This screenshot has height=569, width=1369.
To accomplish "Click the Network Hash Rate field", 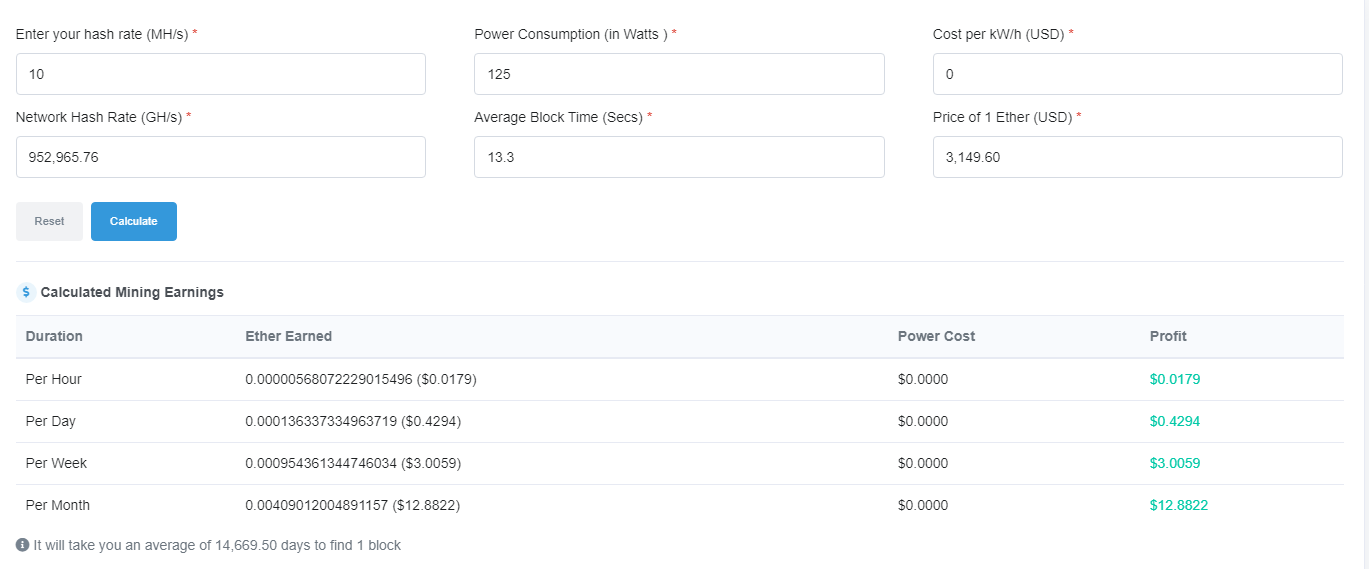I will click(220, 157).
